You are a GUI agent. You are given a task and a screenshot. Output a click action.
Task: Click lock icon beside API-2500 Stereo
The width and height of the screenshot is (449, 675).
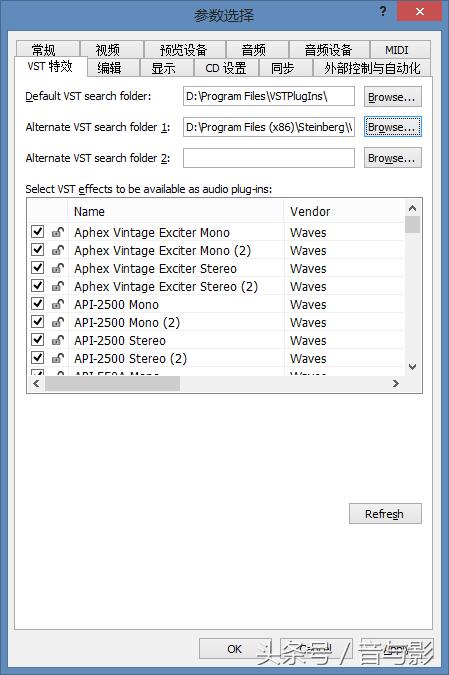pyautogui.click(x=58, y=341)
